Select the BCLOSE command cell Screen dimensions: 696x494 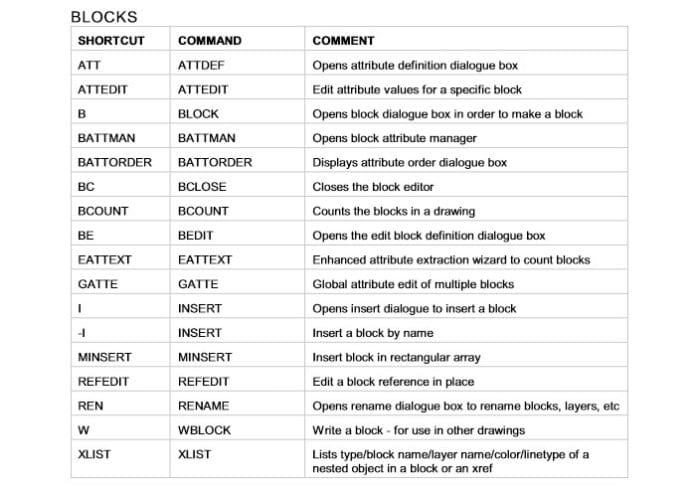(202, 187)
